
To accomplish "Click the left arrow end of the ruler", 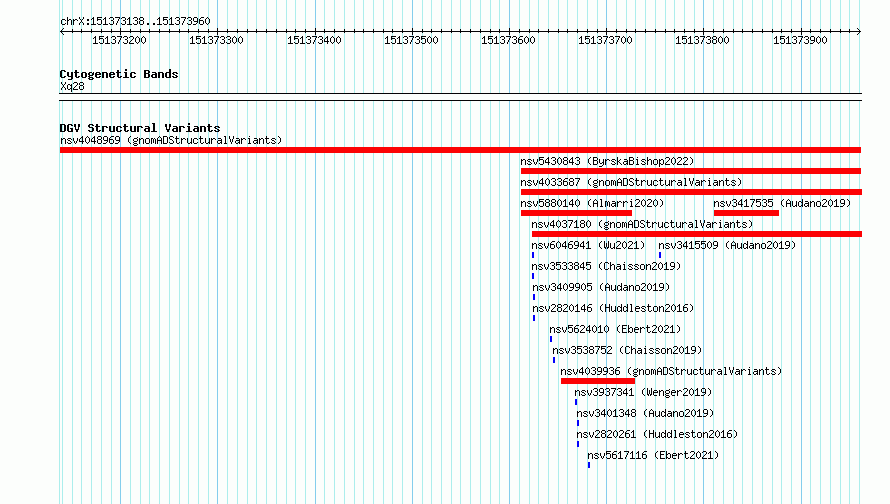I will (62, 31).
